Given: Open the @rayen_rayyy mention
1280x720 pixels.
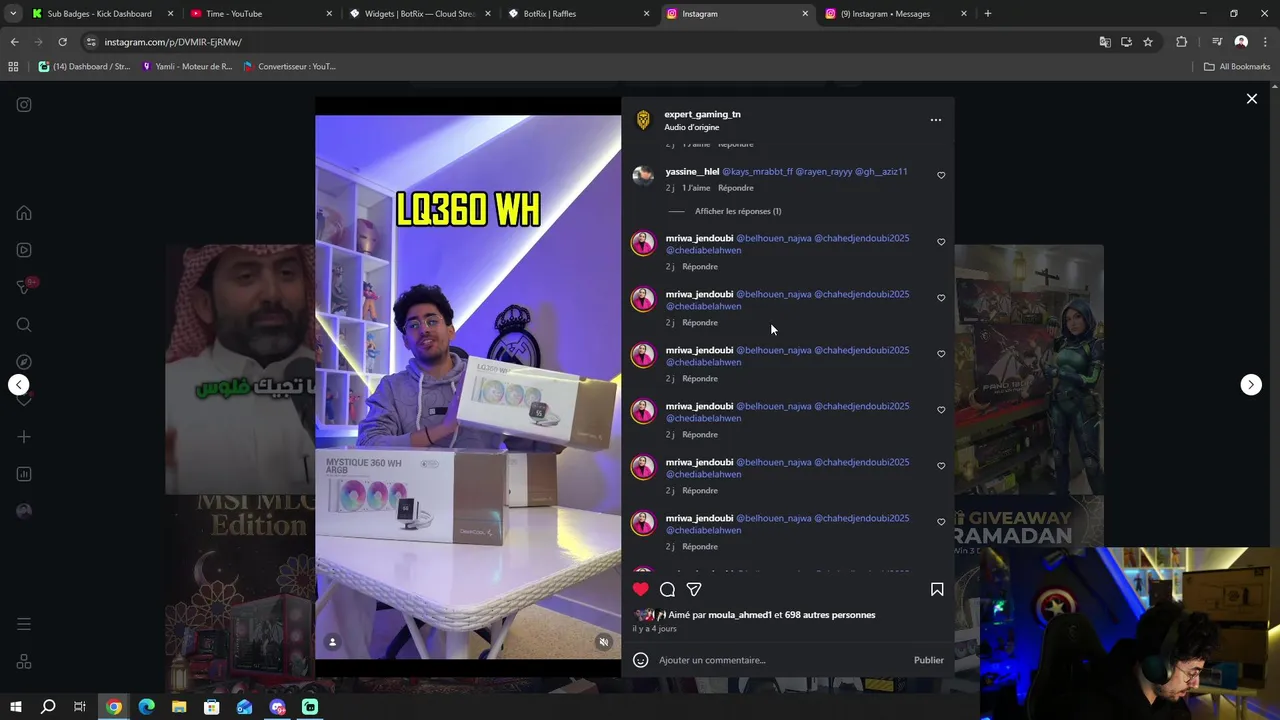Looking at the screenshot, I should coord(824,171).
